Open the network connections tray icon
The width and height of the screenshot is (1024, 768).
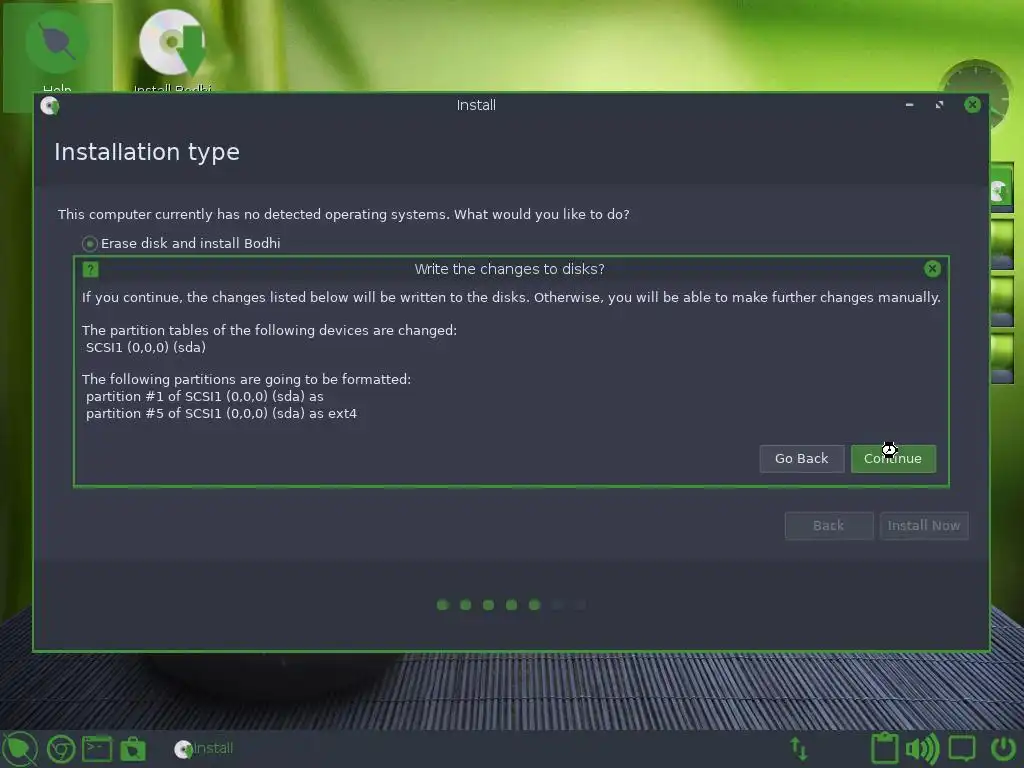[799, 748]
